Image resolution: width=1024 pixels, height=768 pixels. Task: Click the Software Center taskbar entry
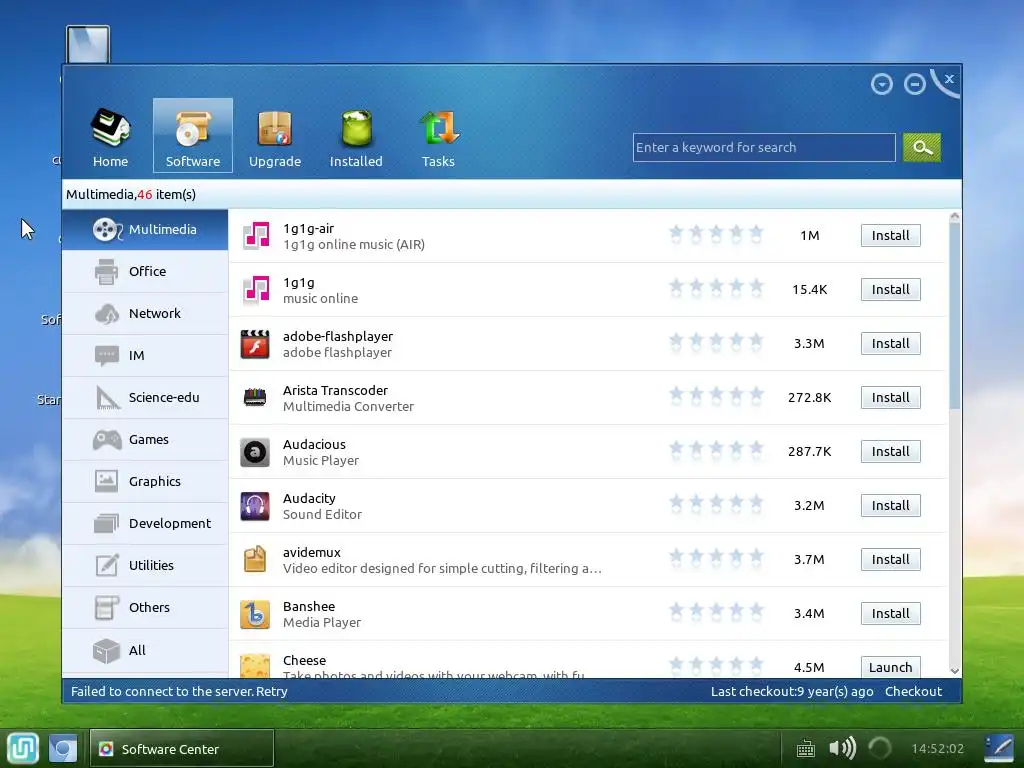[182, 748]
